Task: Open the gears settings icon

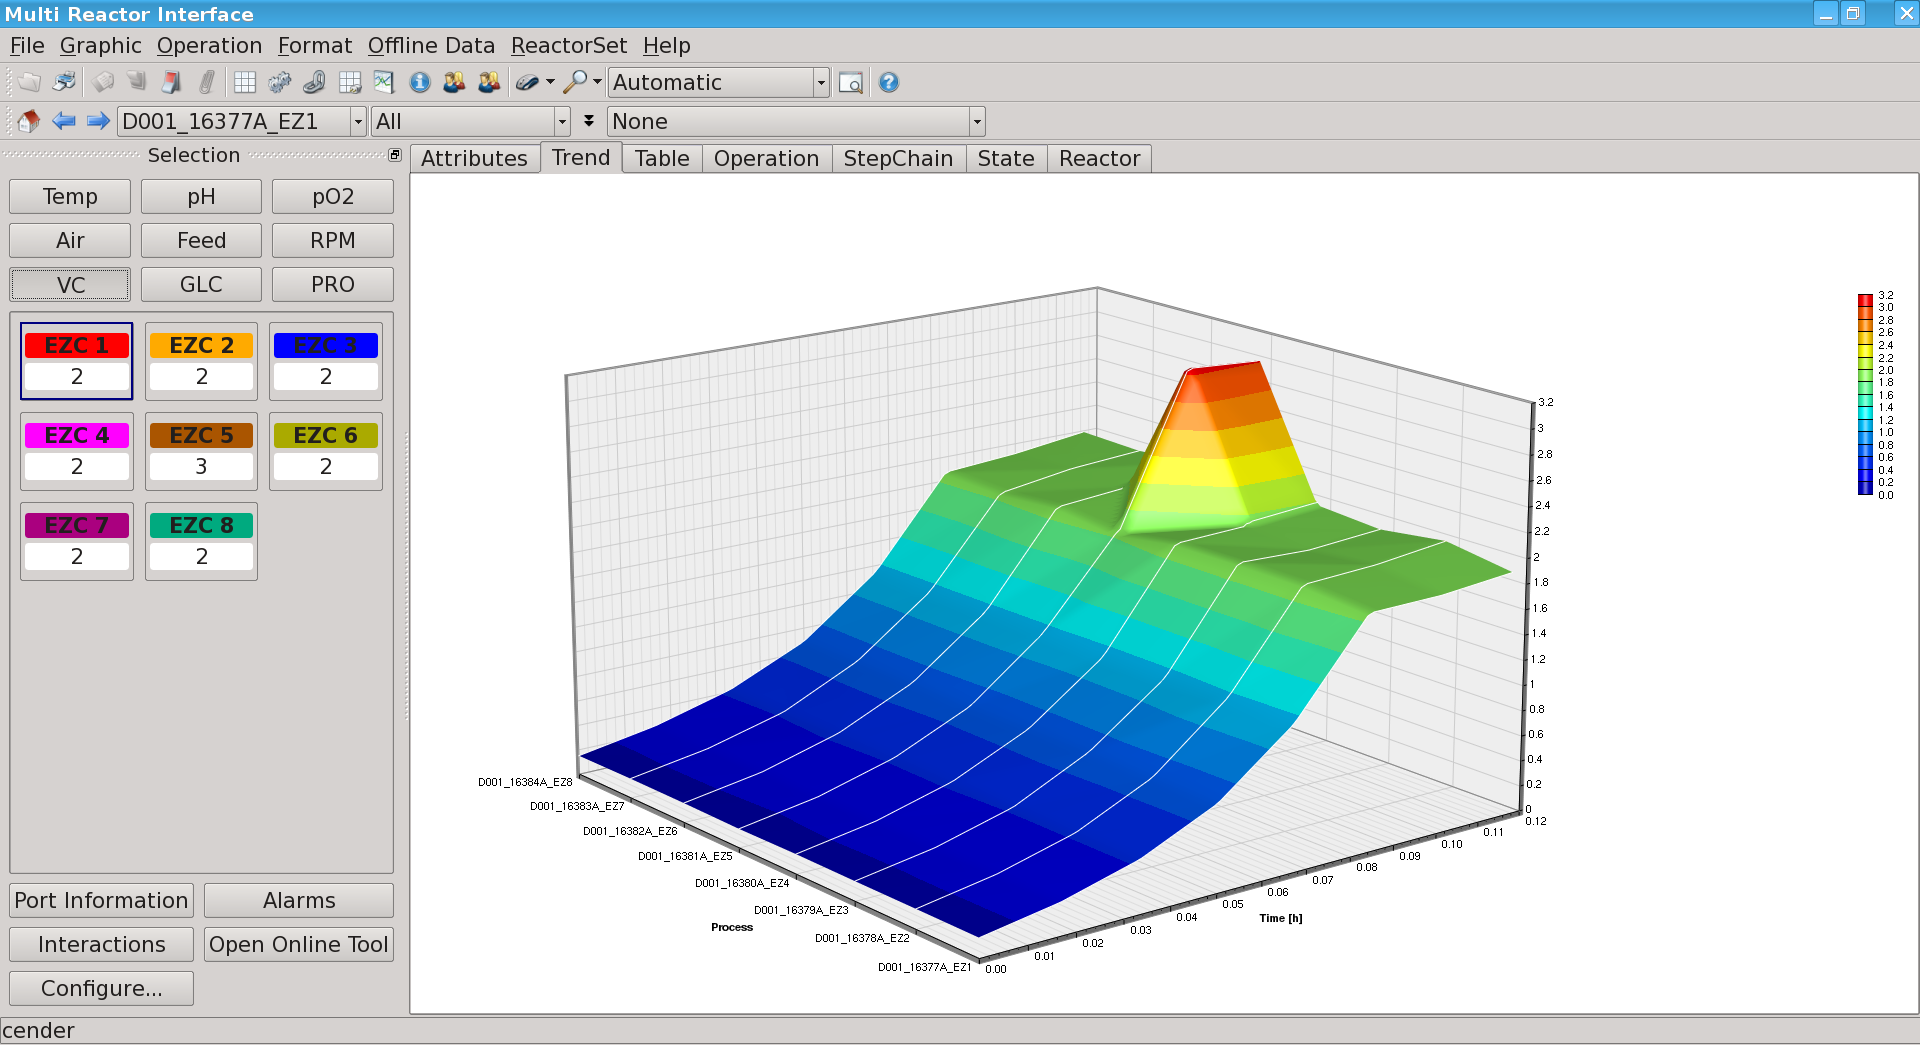Action: [x=280, y=82]
